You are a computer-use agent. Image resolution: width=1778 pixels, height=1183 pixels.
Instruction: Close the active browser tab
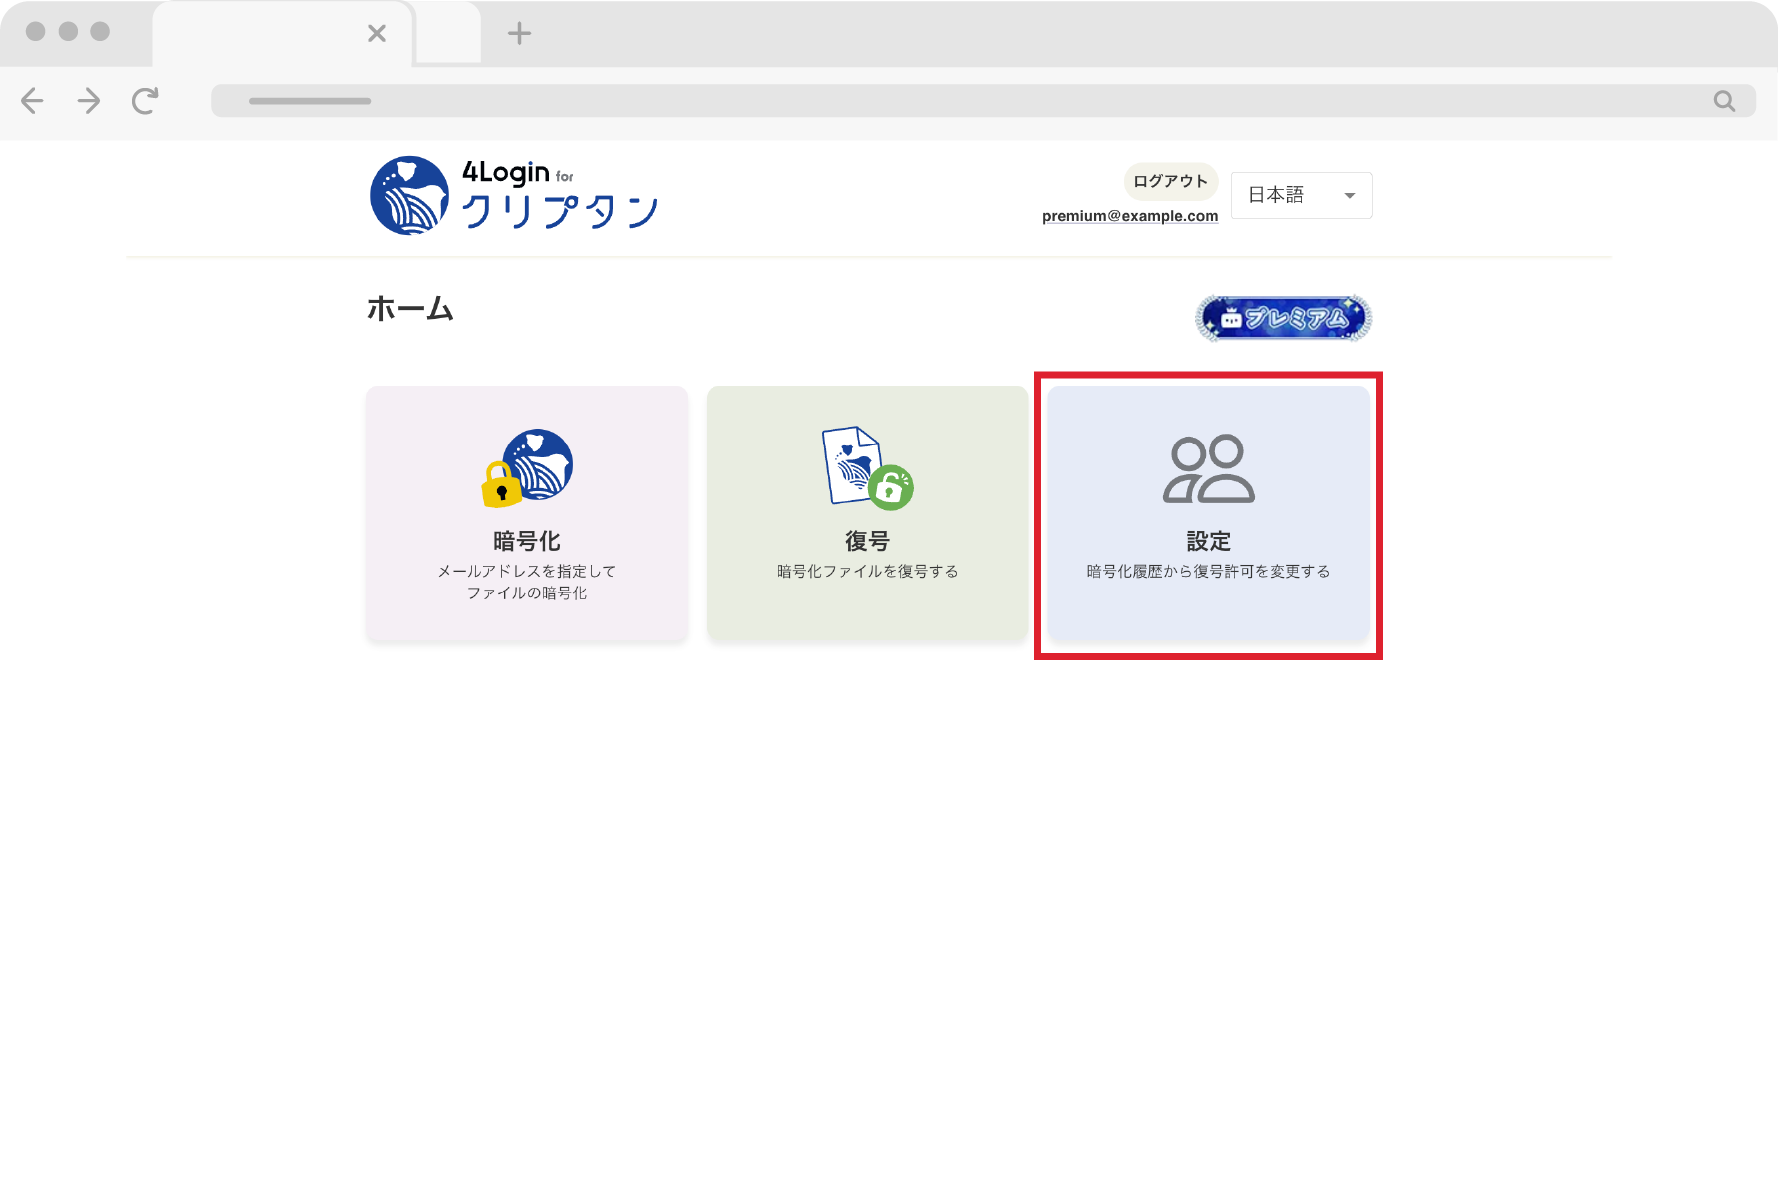(x=377, y=34)
